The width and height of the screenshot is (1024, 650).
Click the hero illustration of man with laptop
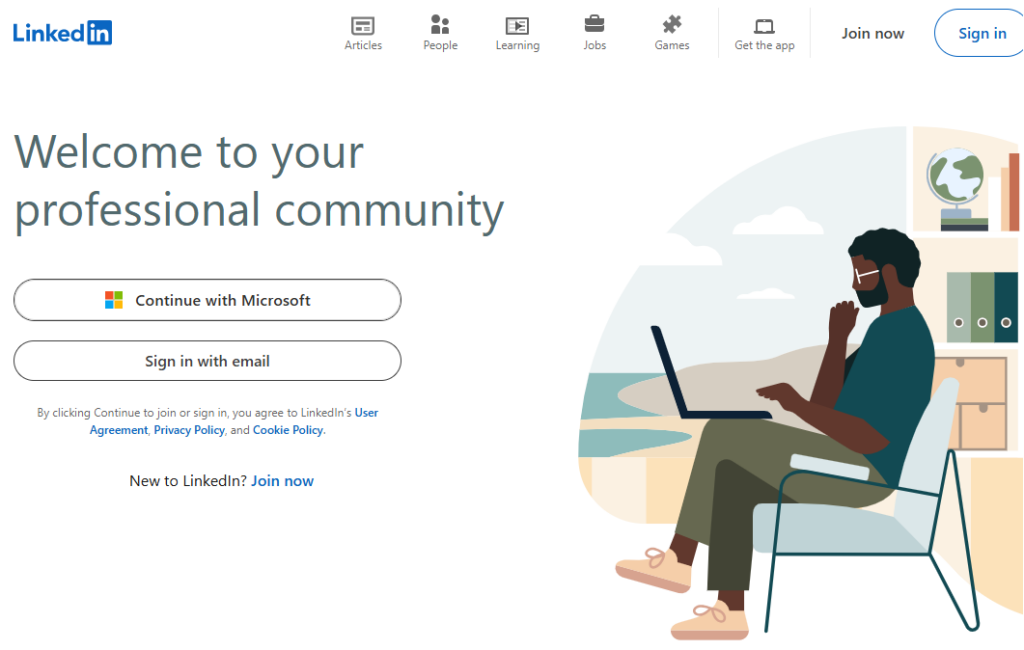pyautogui.click(x=801, y=383)
